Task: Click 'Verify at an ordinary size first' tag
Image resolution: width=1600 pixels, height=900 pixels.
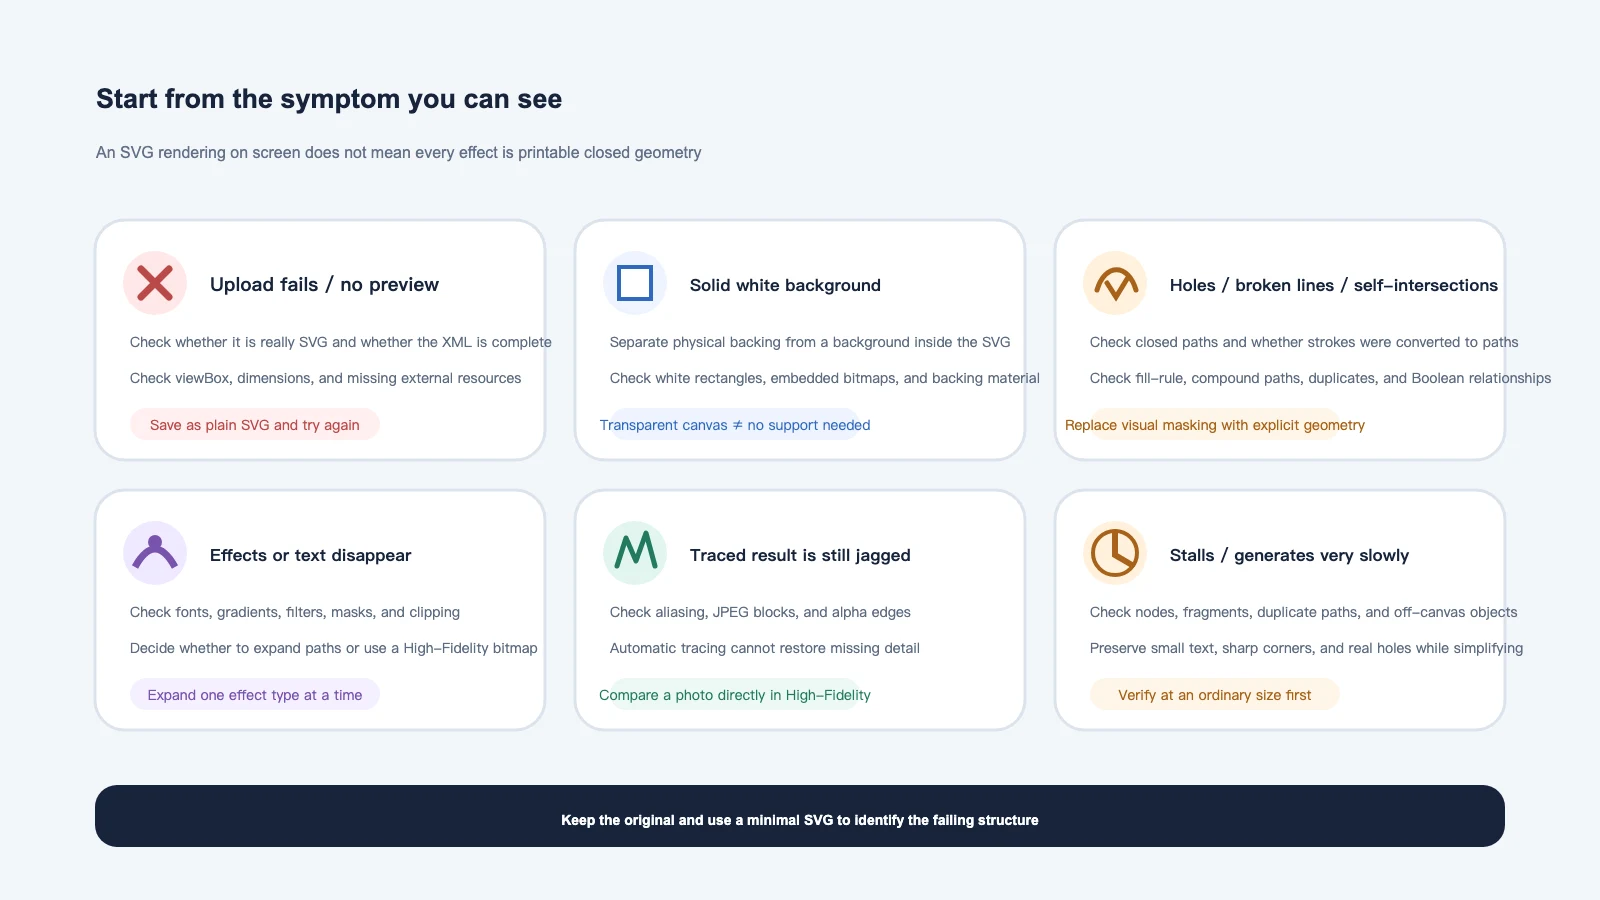Action: click(1215, 694)
